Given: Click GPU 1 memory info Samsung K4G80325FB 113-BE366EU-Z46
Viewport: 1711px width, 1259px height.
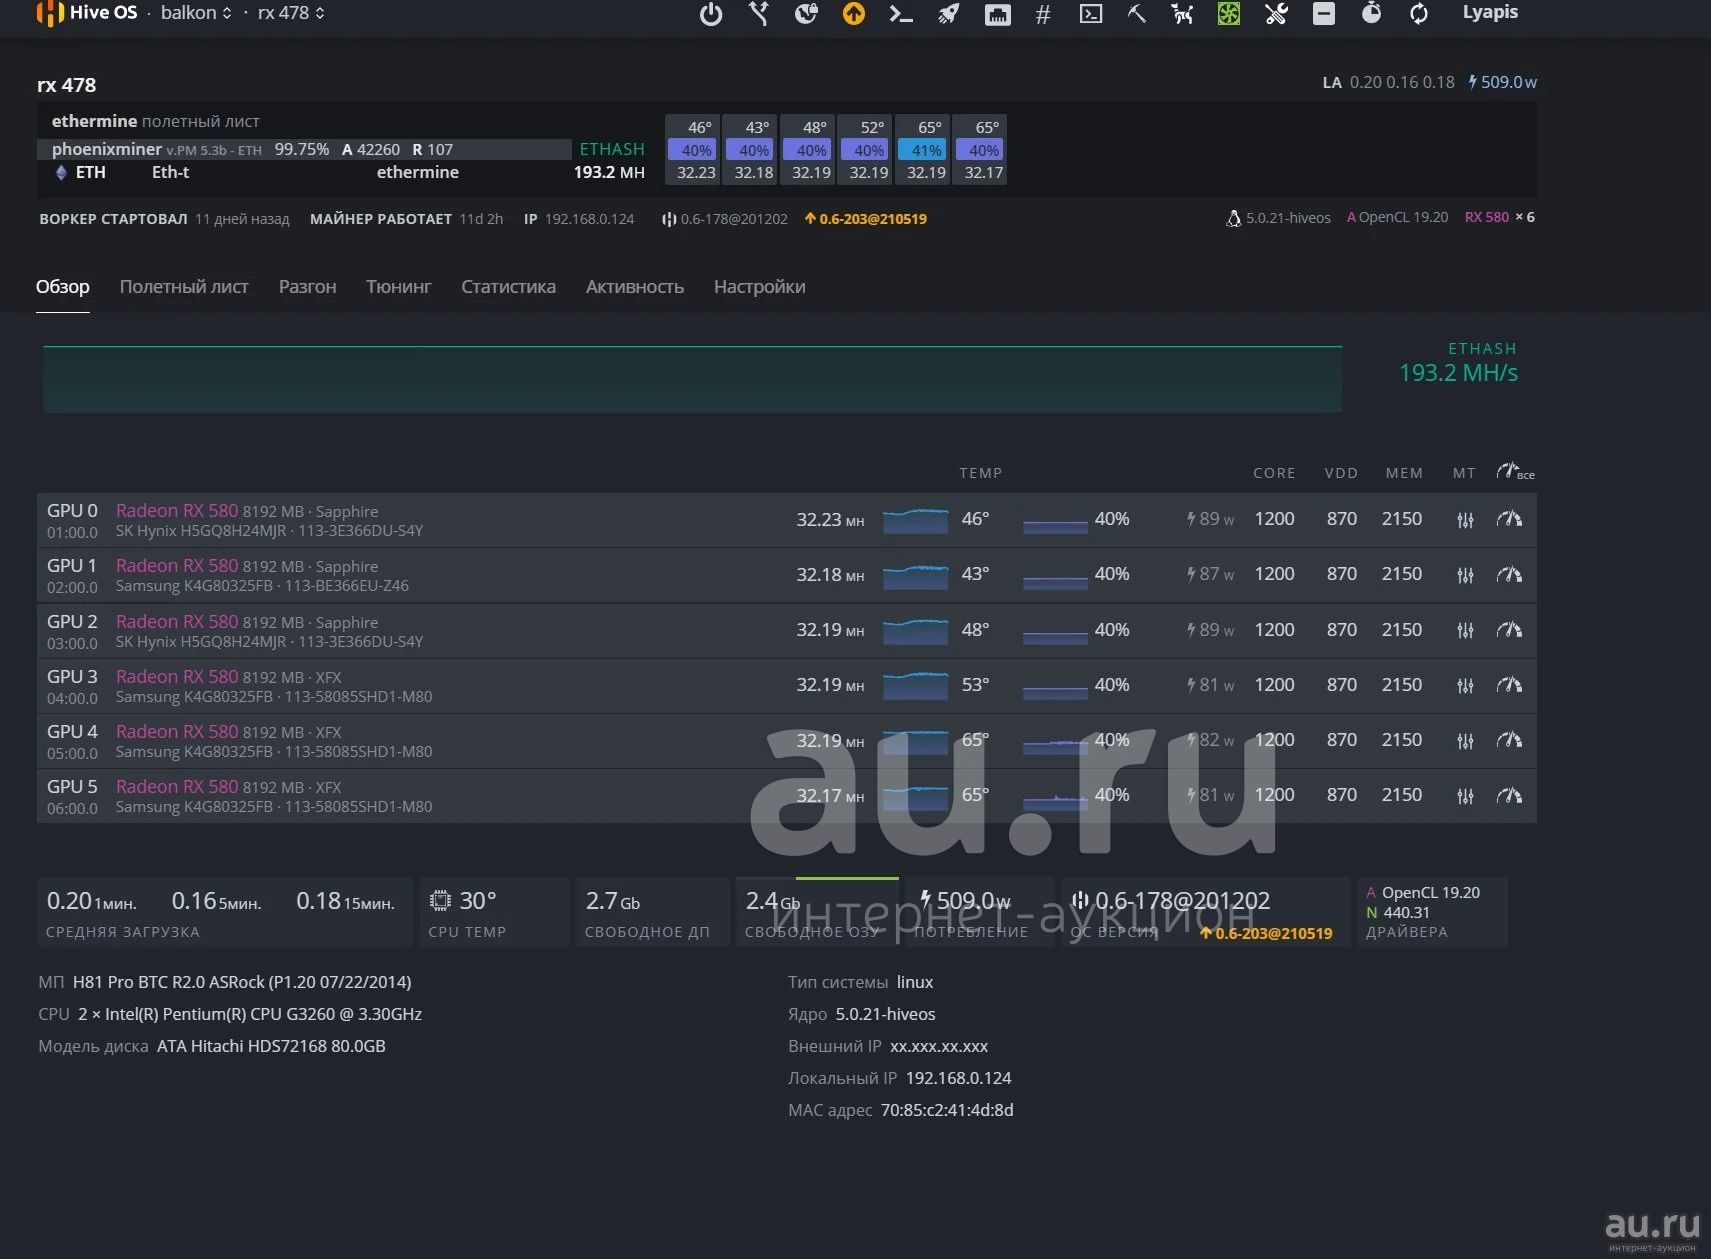Looking at the screenshot, I should pos(262,586).
